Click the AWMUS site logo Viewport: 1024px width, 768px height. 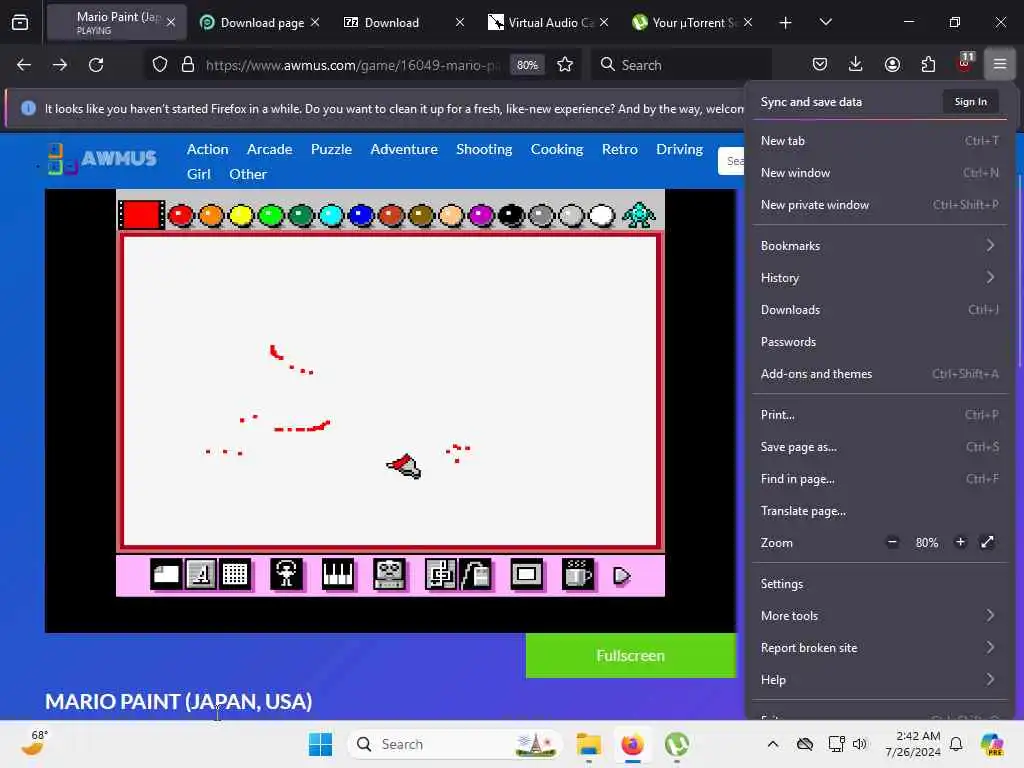(x=103, y=159)
